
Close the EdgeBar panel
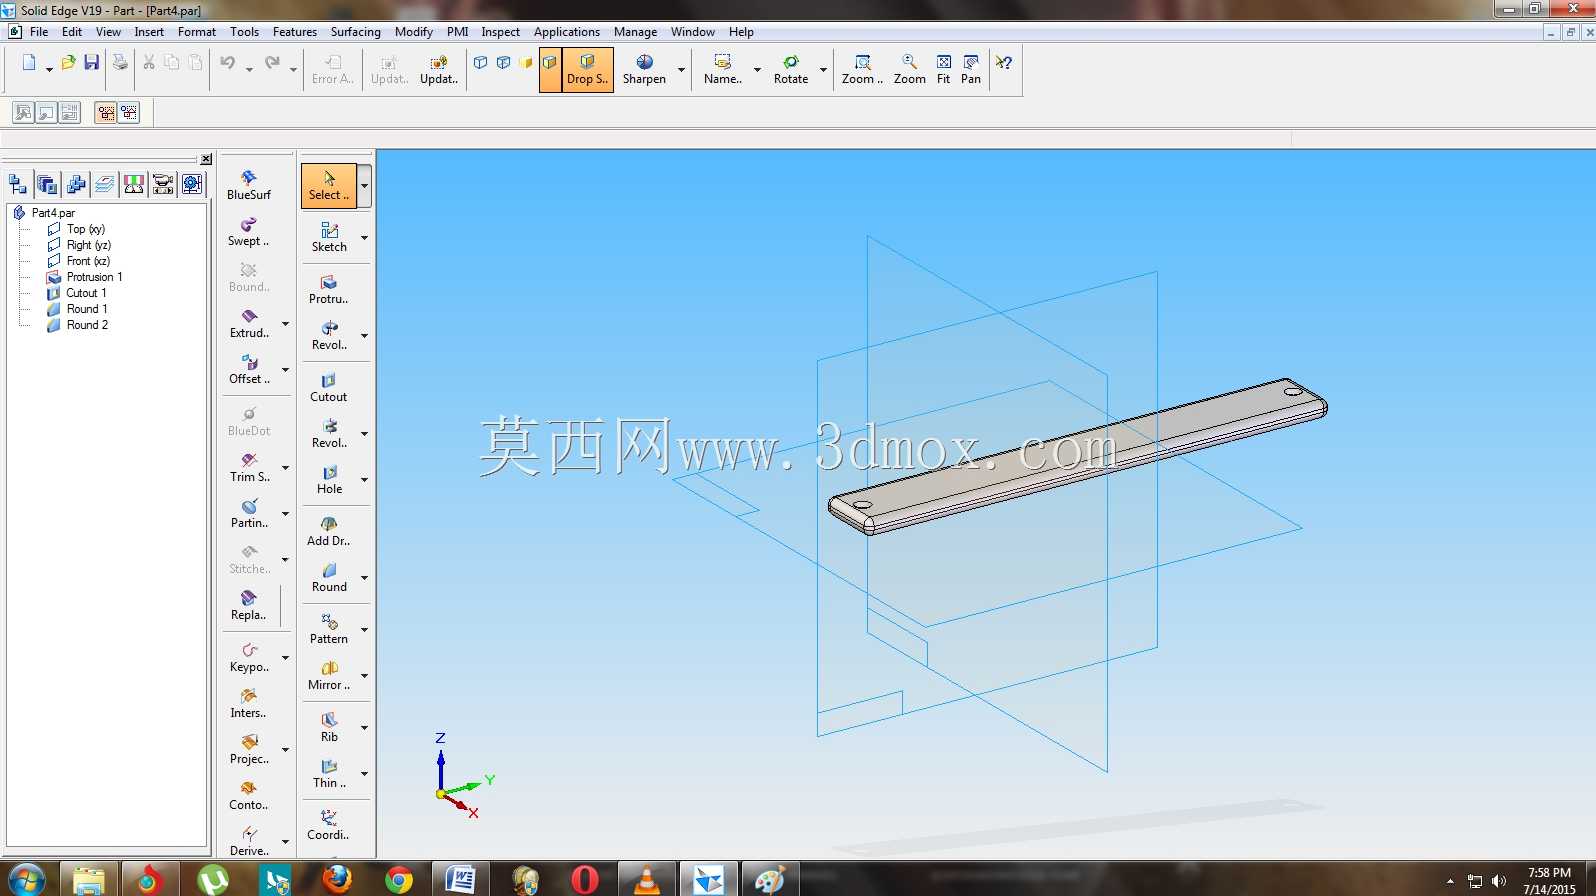(x=206, y=159)
